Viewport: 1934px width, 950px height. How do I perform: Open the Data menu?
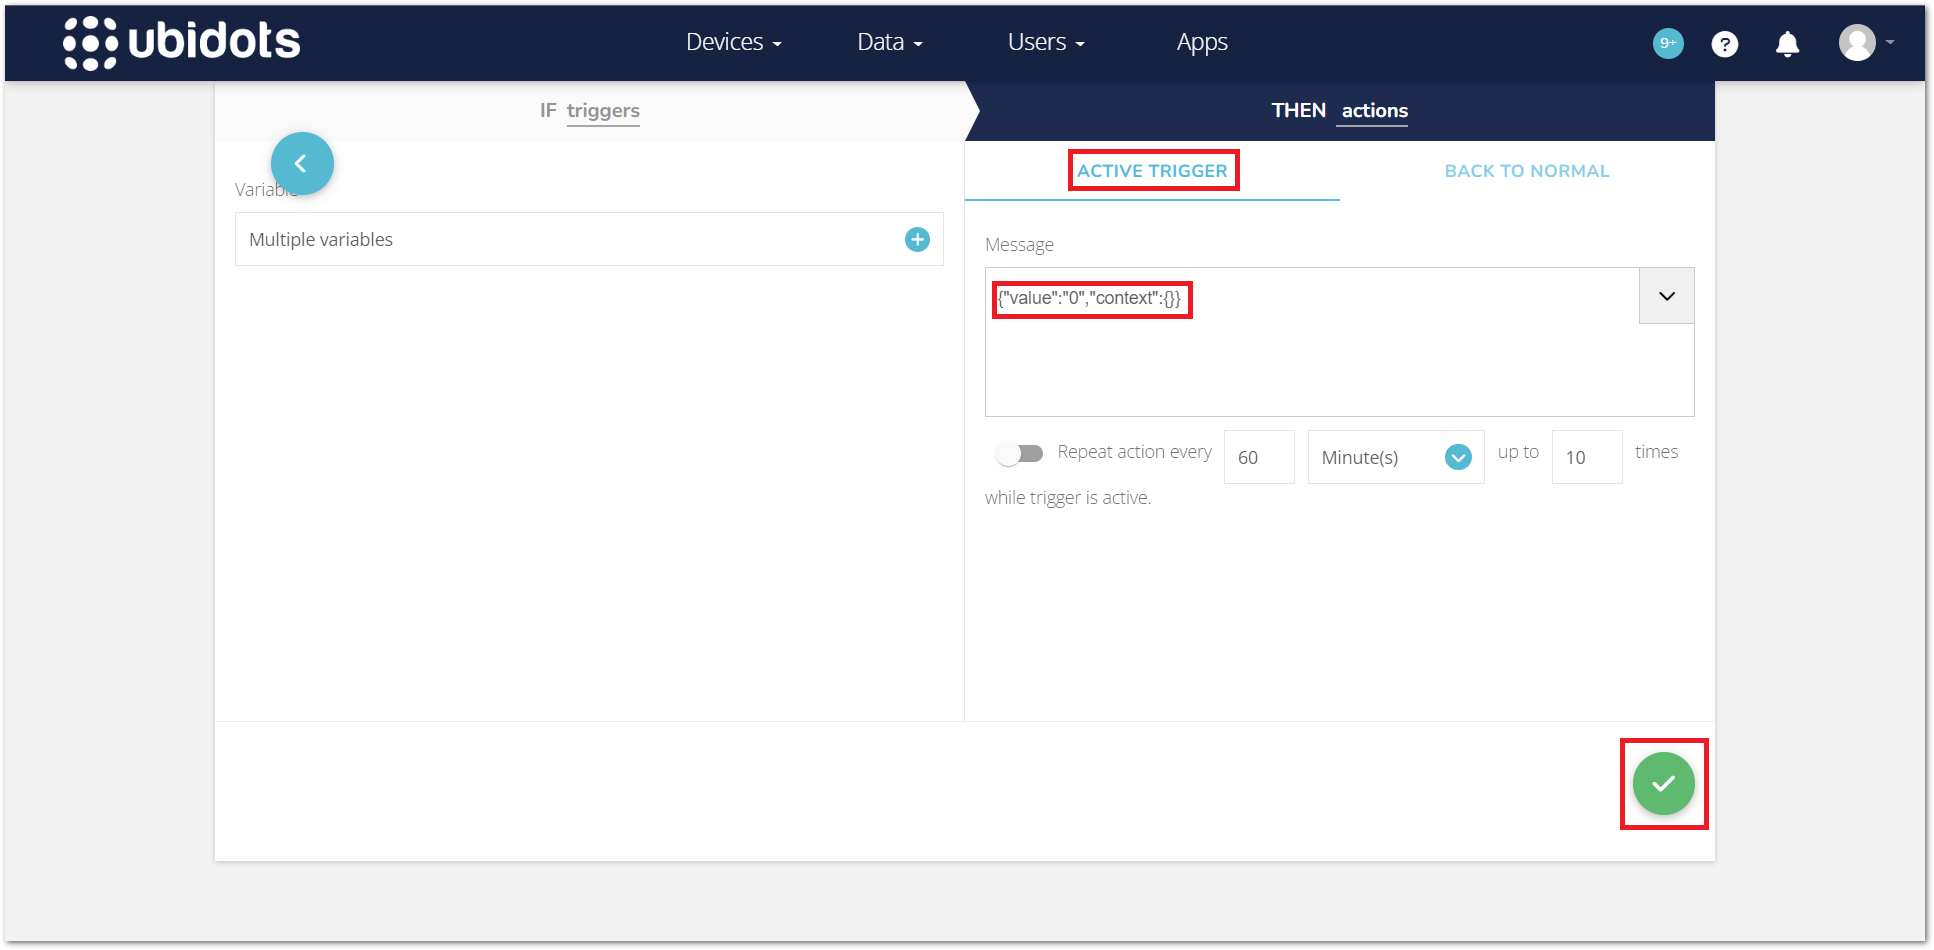click(889, 42)
